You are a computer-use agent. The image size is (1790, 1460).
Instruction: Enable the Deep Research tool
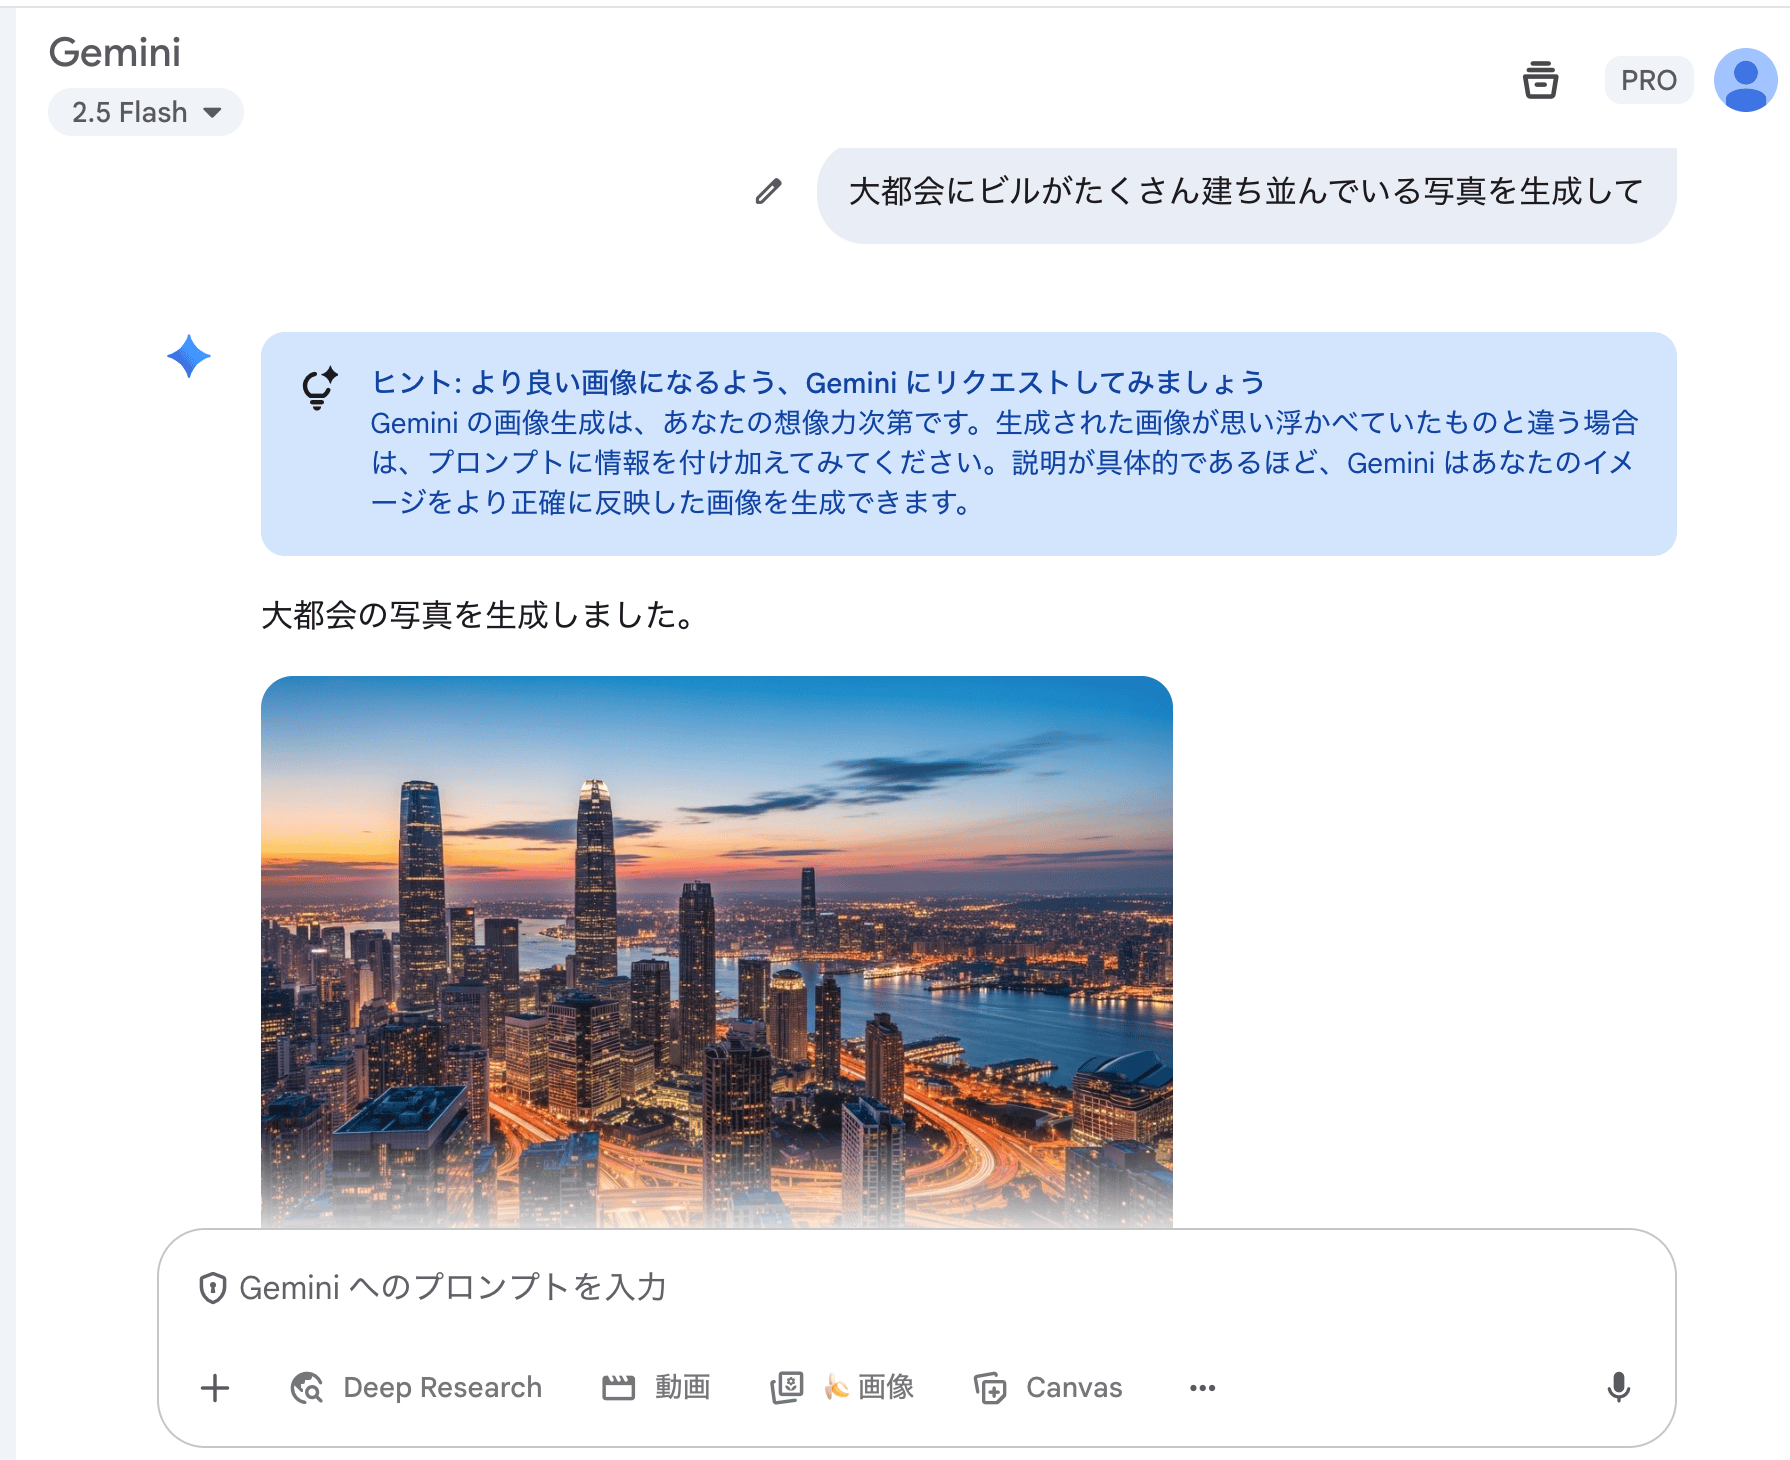417,1388
